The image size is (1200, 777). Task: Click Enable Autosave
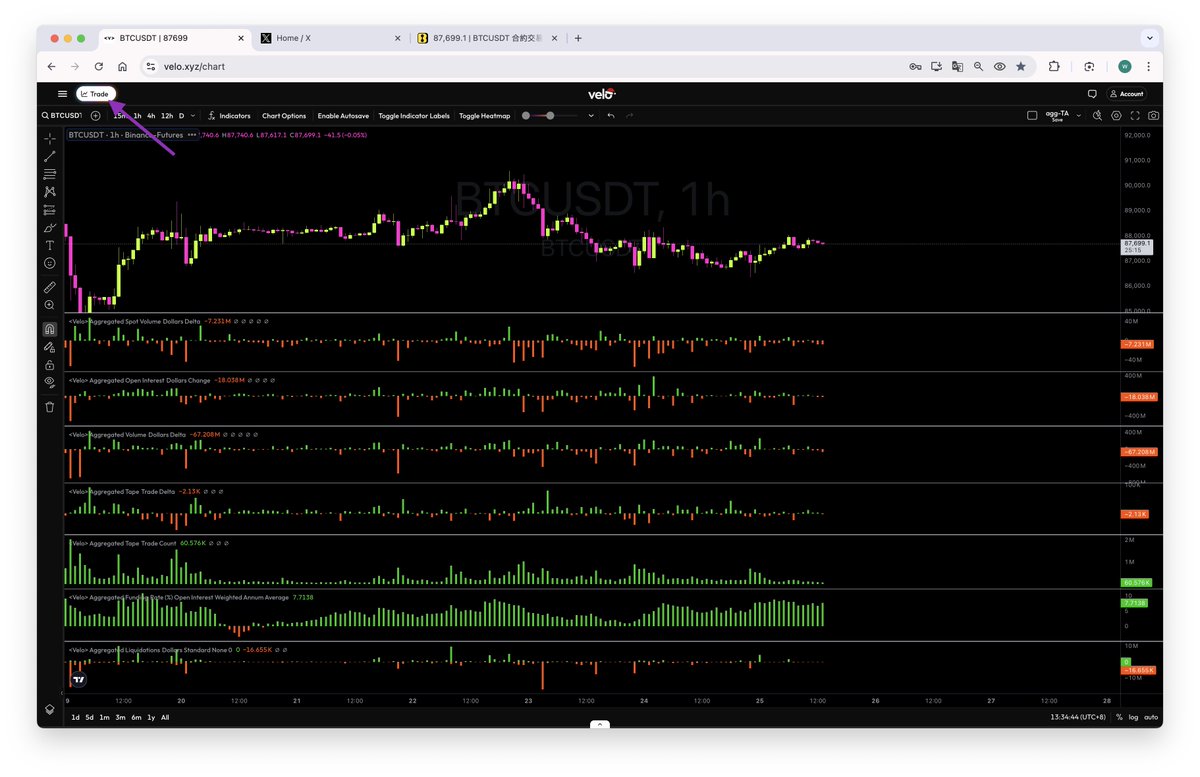[x=343, y=116]
